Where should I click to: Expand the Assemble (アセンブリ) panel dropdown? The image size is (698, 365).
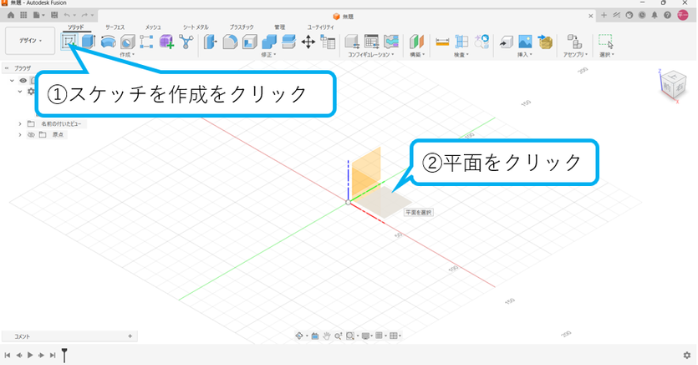coord(576,55)
